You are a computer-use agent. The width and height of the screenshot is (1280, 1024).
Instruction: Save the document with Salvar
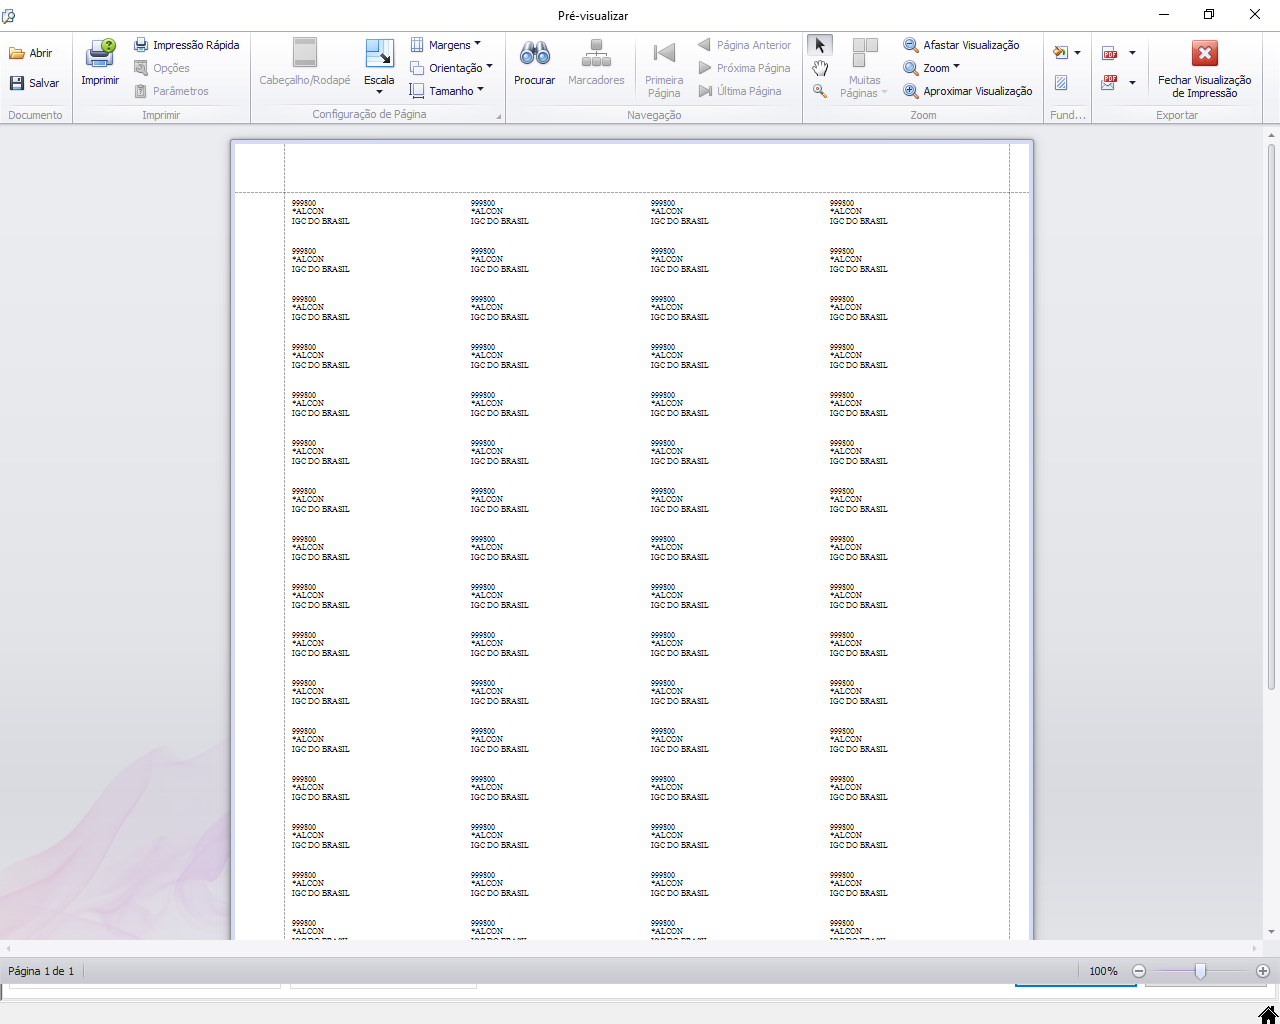(34, 83)
